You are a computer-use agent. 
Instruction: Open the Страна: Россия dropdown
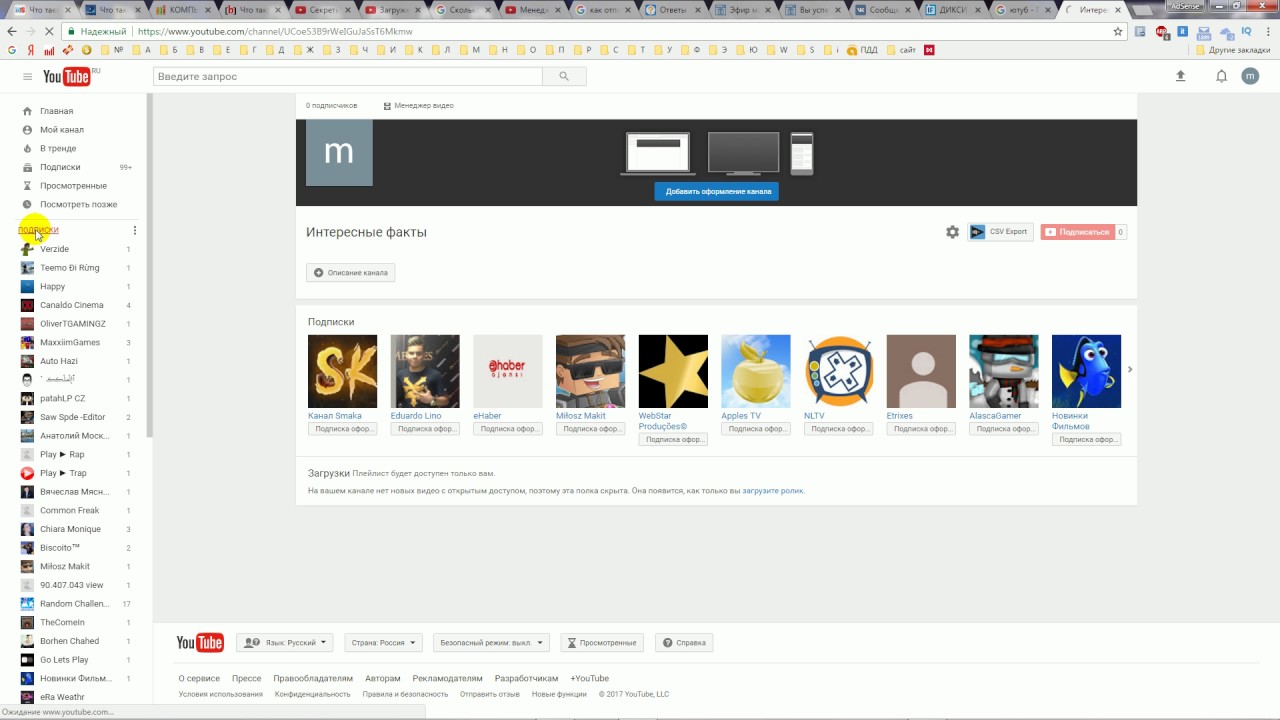pos(384,643)
